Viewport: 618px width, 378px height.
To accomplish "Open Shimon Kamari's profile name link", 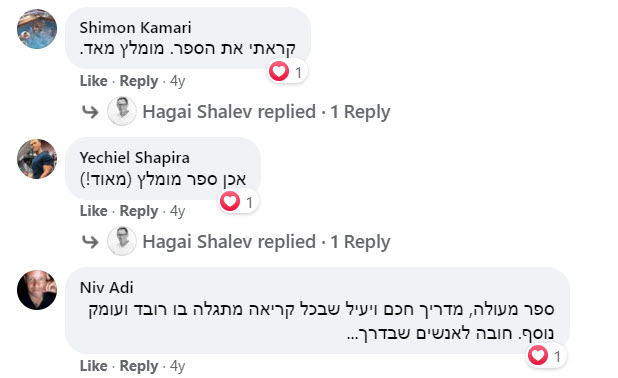I will [136, 28].
